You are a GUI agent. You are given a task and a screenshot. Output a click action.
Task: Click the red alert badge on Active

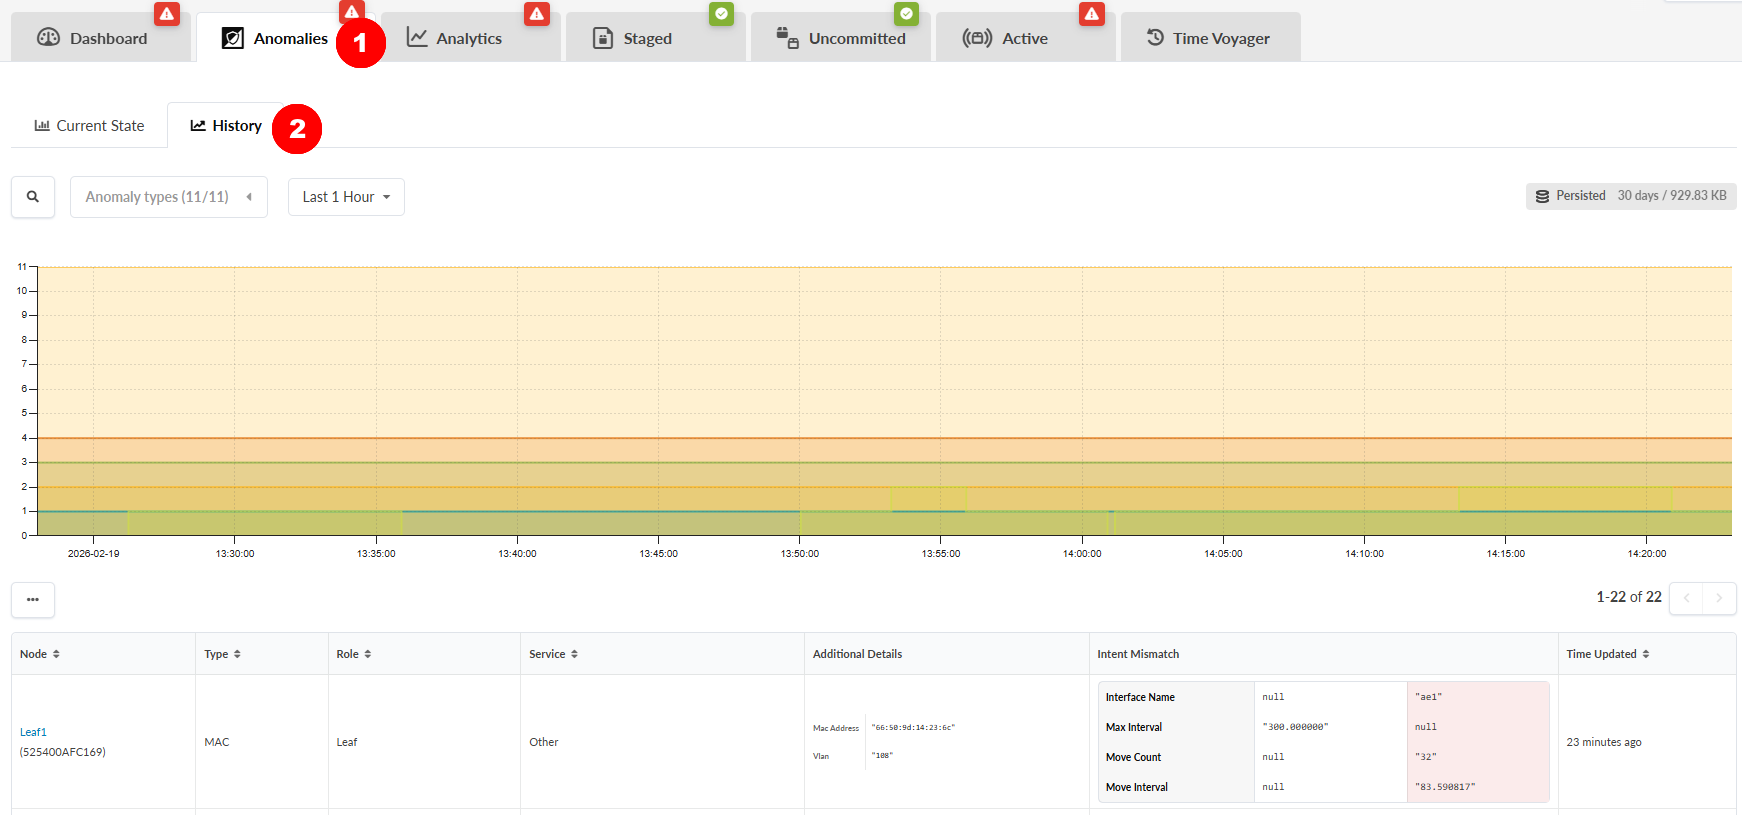coord(1092,14)
